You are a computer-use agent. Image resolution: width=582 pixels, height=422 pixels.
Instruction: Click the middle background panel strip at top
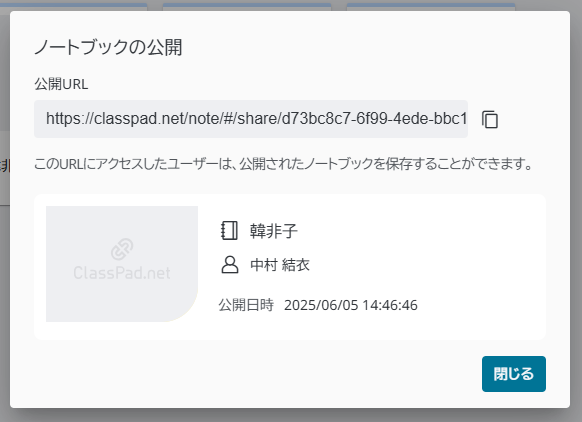click(x=247, y=6)
